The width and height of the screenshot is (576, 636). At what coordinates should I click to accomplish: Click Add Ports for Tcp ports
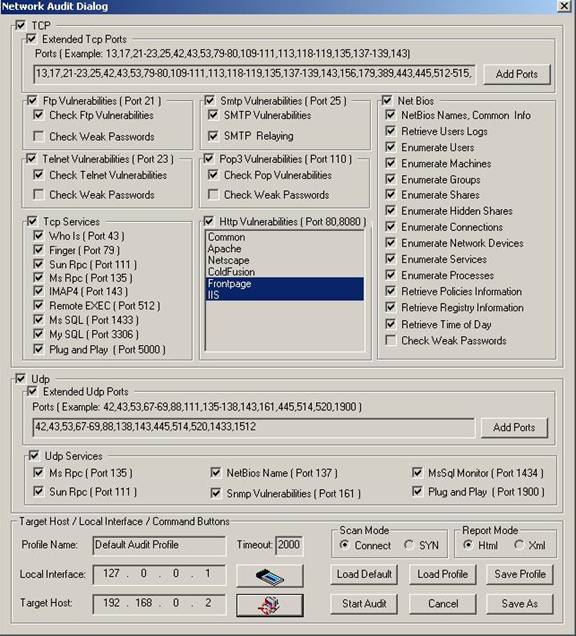pyautogui.click(x=517, y=74)
